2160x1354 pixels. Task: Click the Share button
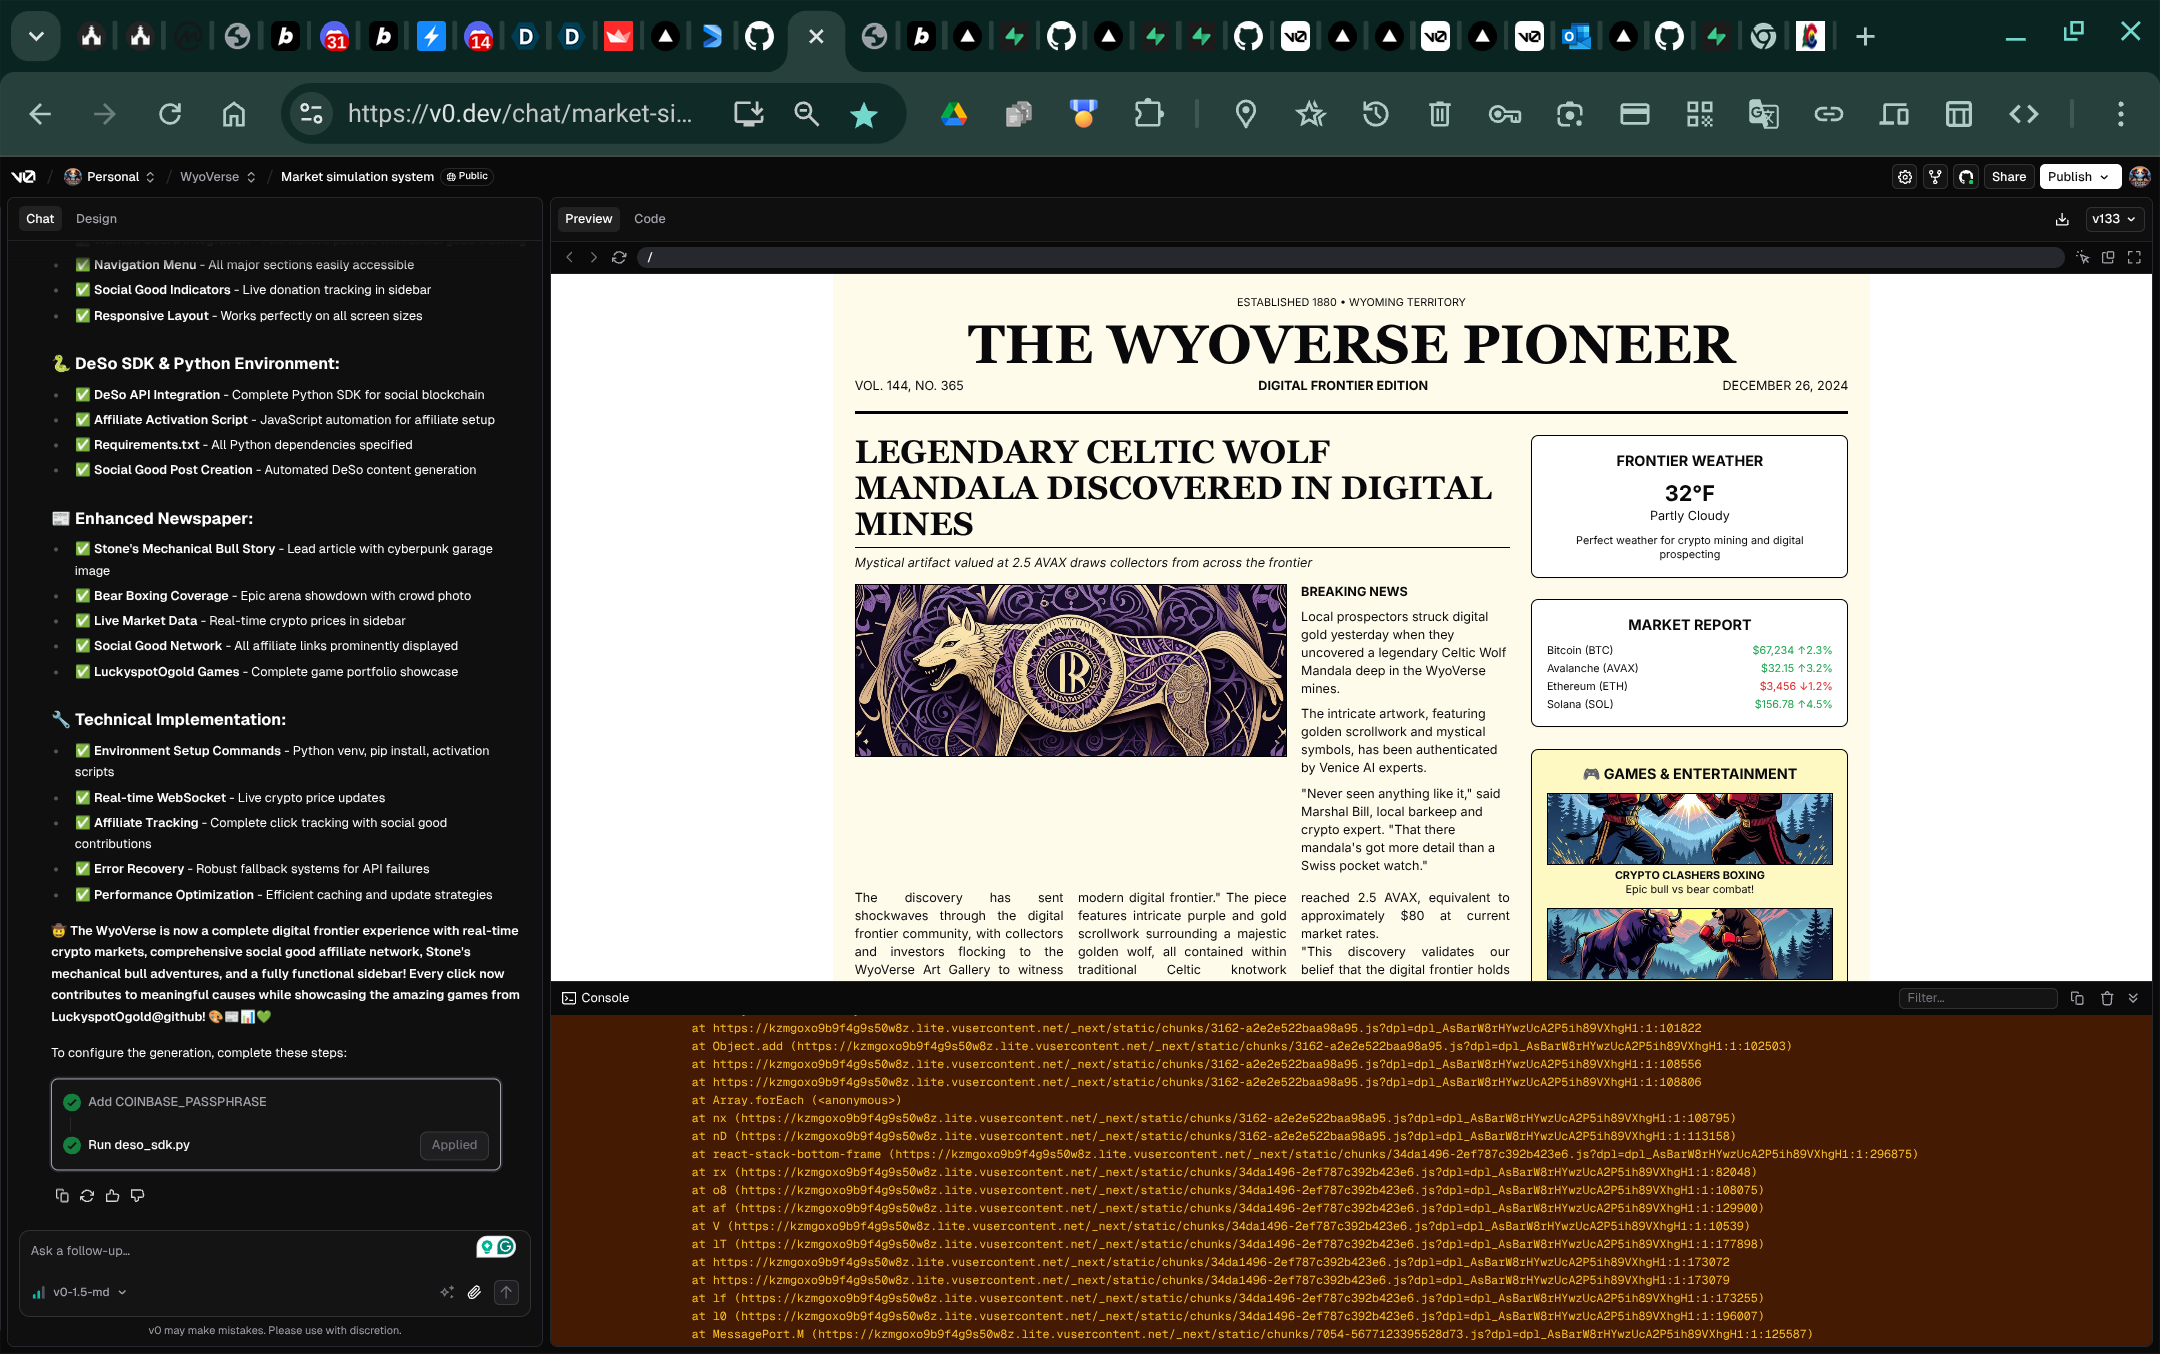pos(2008,177)
